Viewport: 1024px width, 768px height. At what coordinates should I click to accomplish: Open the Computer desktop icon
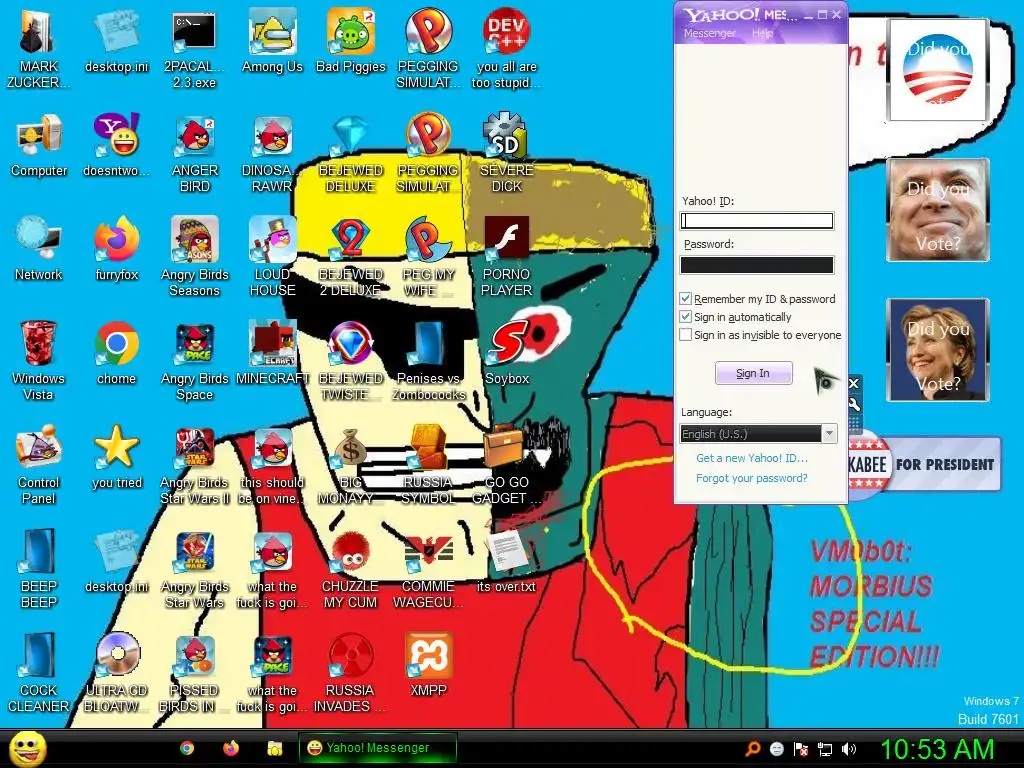(39, 145)
